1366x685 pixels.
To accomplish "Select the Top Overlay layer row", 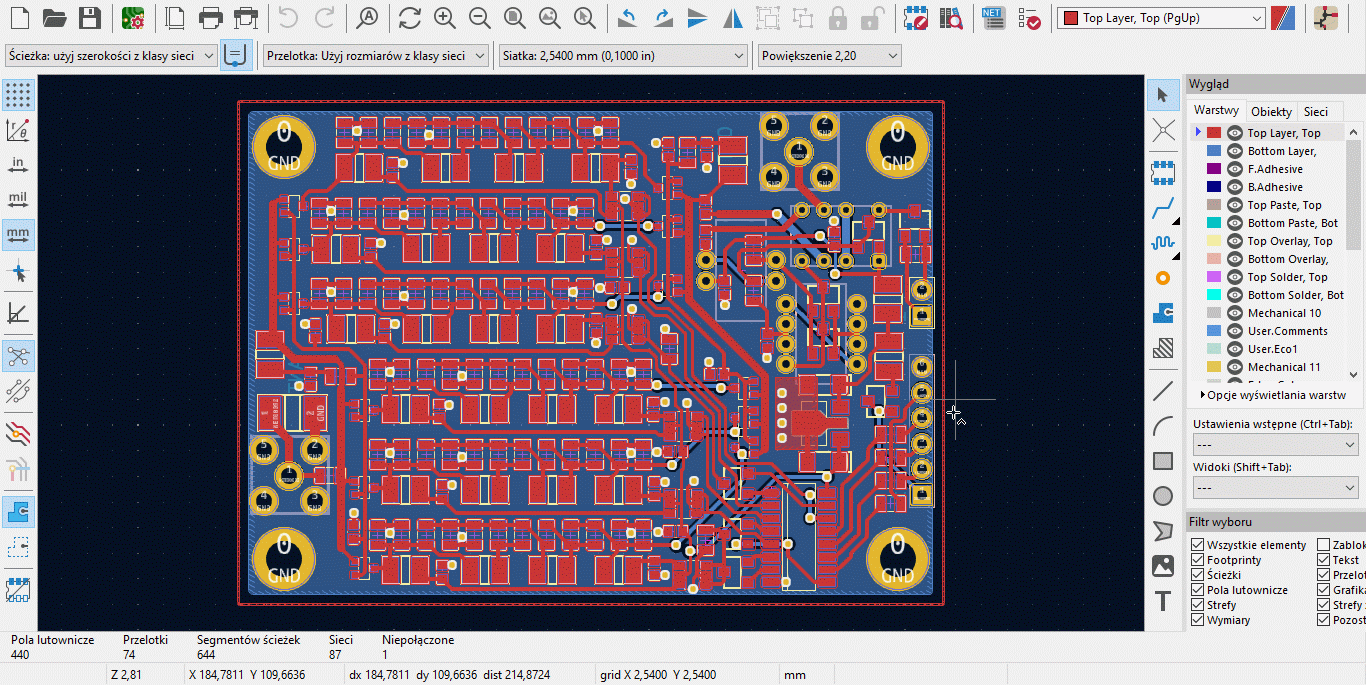I will click(1289, 241).
